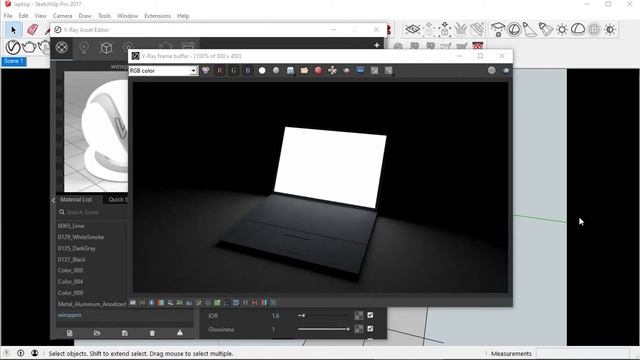Click V-Ray fur grass icon
Screen dimensions: 640x360
coord(461,29)
